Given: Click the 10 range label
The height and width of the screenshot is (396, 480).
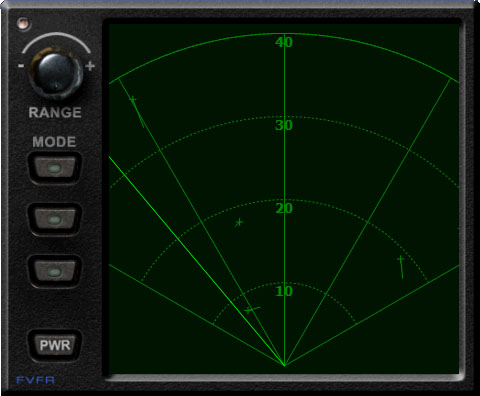Looking at the screenshot, I should [x=284, y=291].
